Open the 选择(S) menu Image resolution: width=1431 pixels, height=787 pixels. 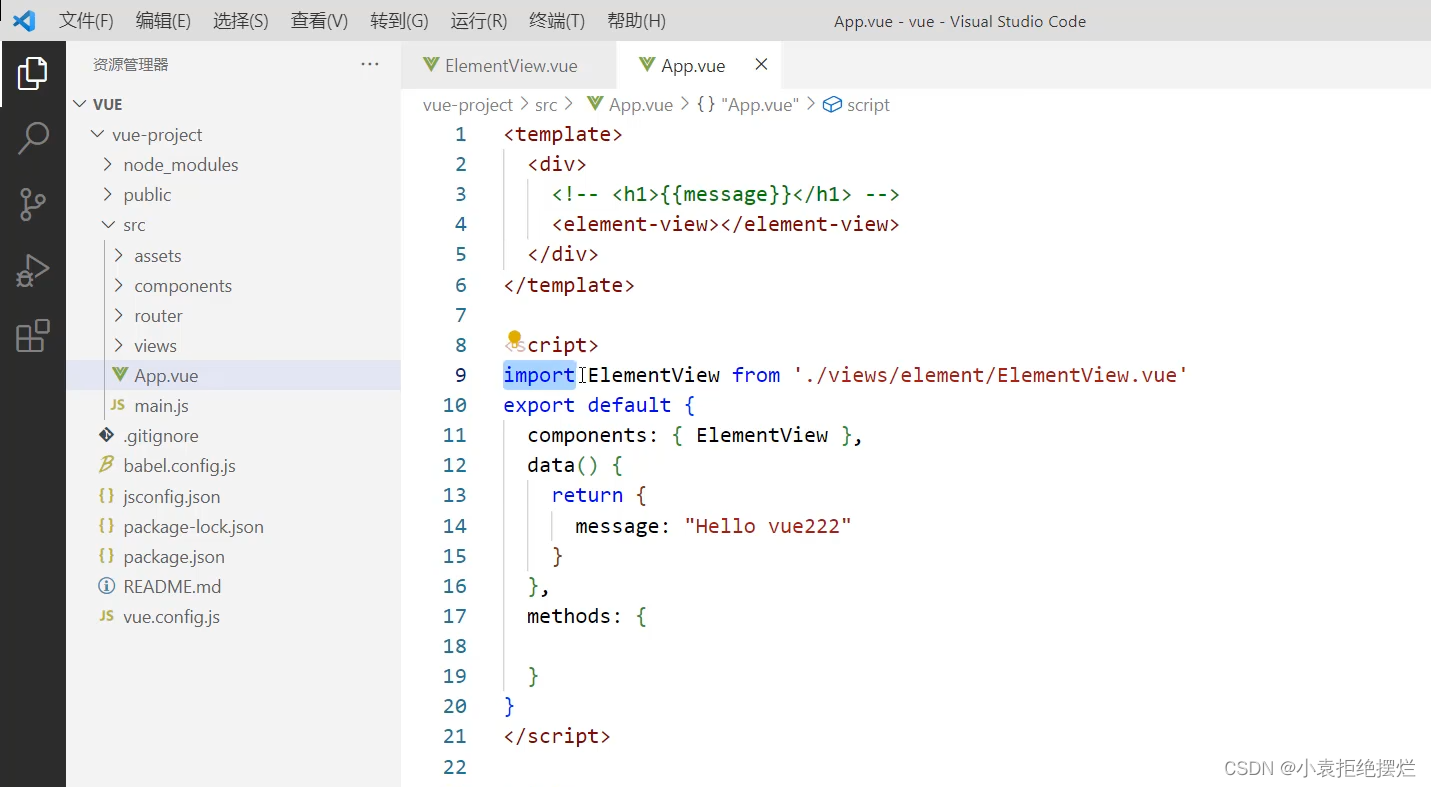(241, 21)
